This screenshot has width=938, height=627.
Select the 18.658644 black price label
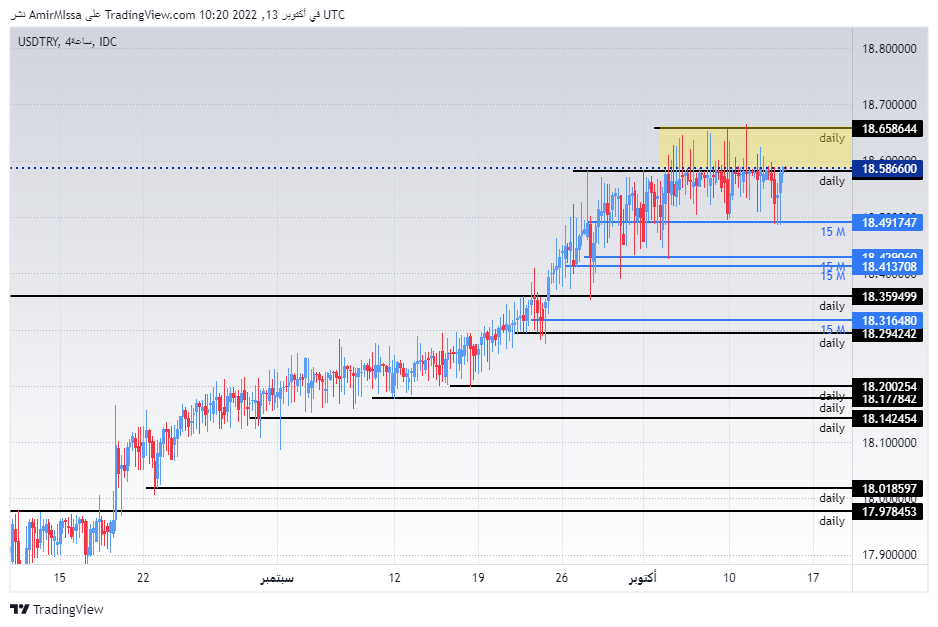(x=888, y=129)
